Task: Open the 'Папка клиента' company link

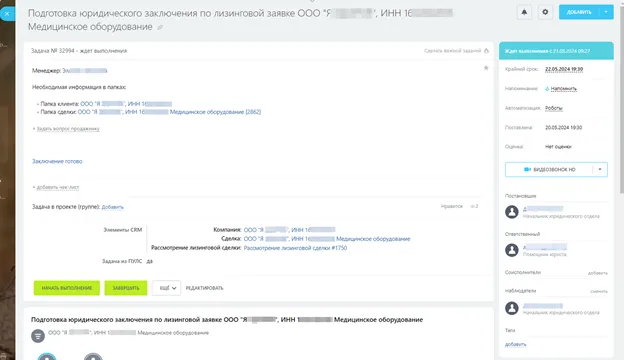Action: pyautogui.click(x=126, y=104)
